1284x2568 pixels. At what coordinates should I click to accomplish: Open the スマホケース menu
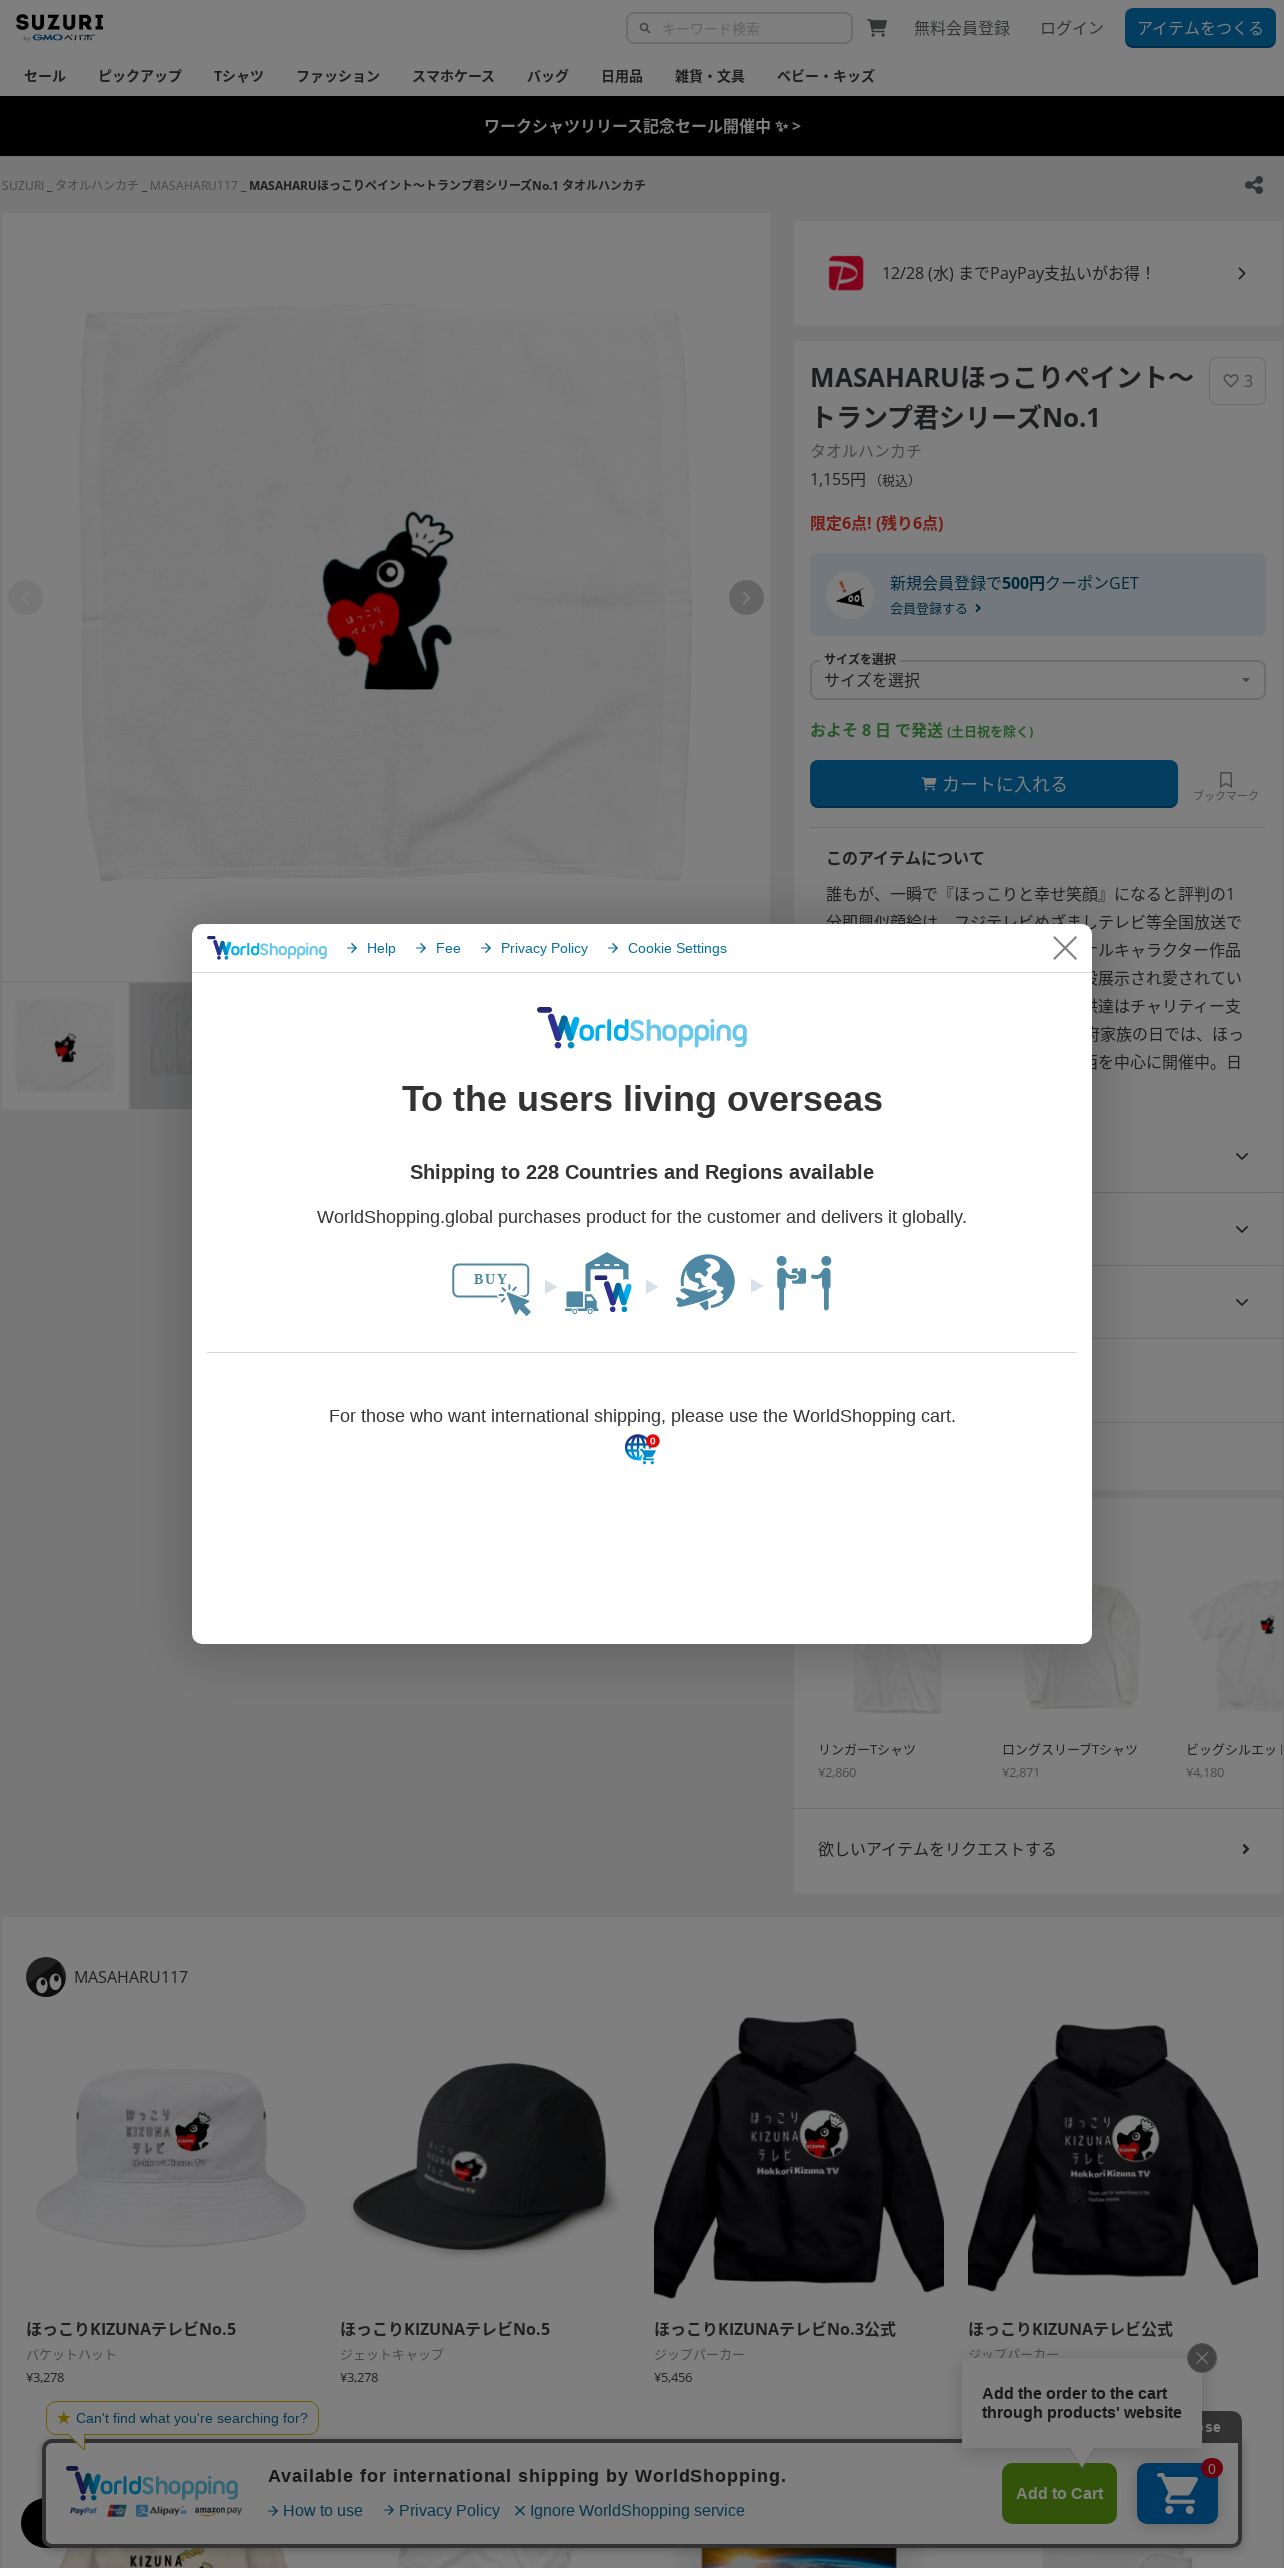pos(454,76)
